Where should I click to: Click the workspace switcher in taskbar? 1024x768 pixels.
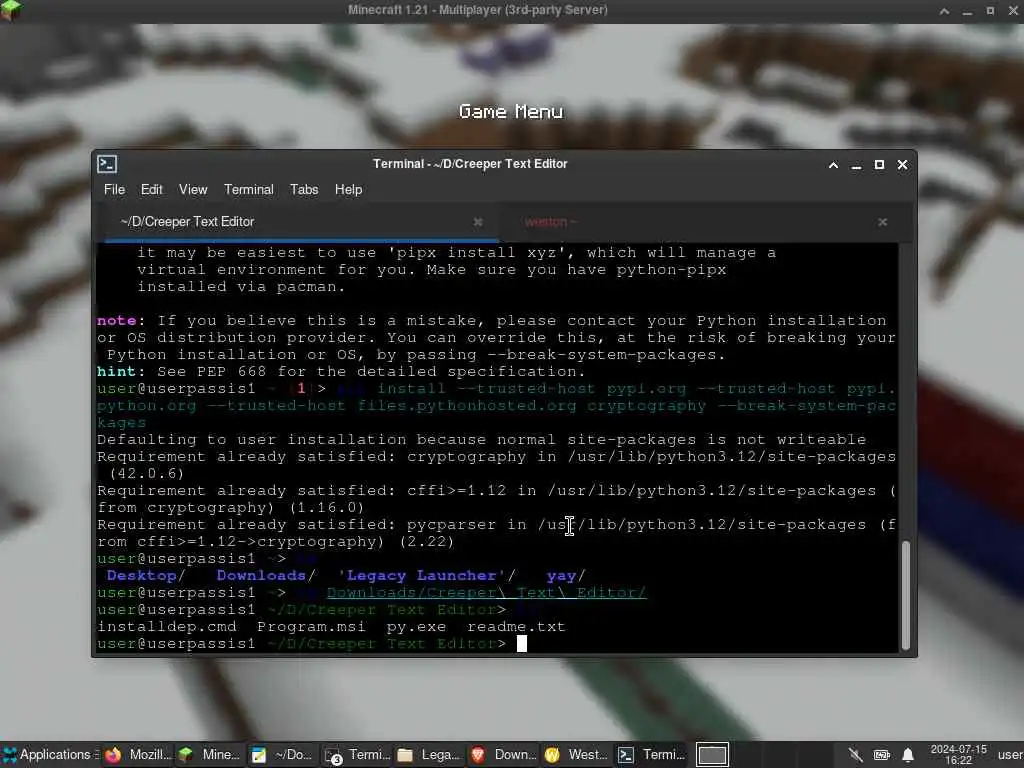[x=712, y=755]
